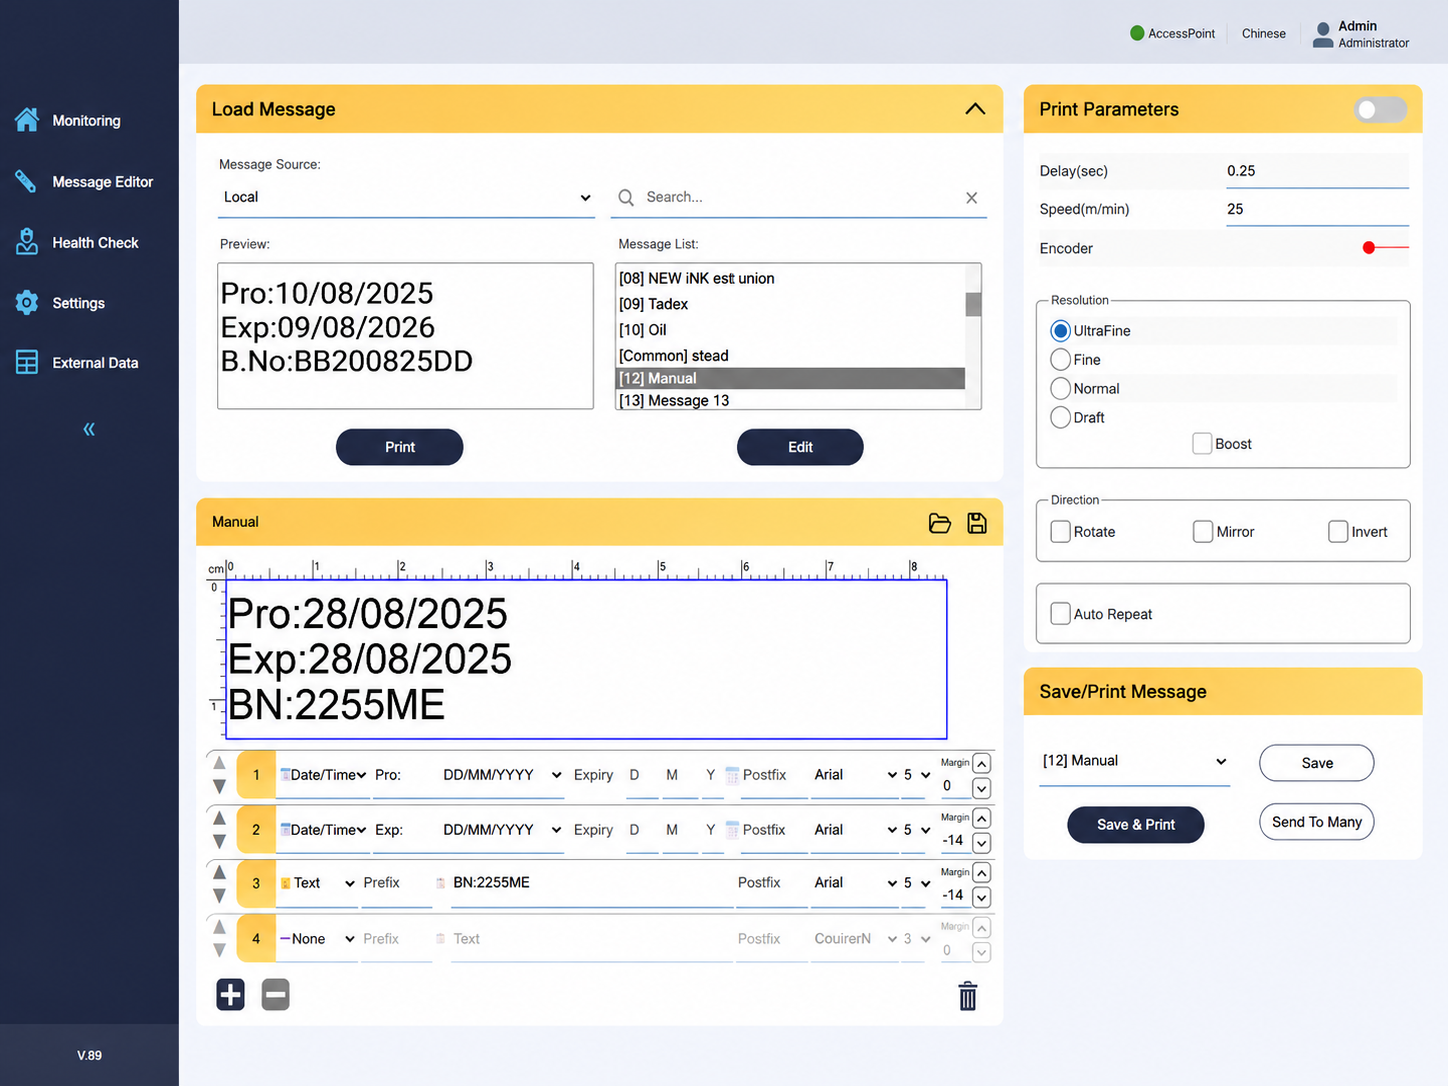Move line 1 down with arrow

[x=220, y=787]
